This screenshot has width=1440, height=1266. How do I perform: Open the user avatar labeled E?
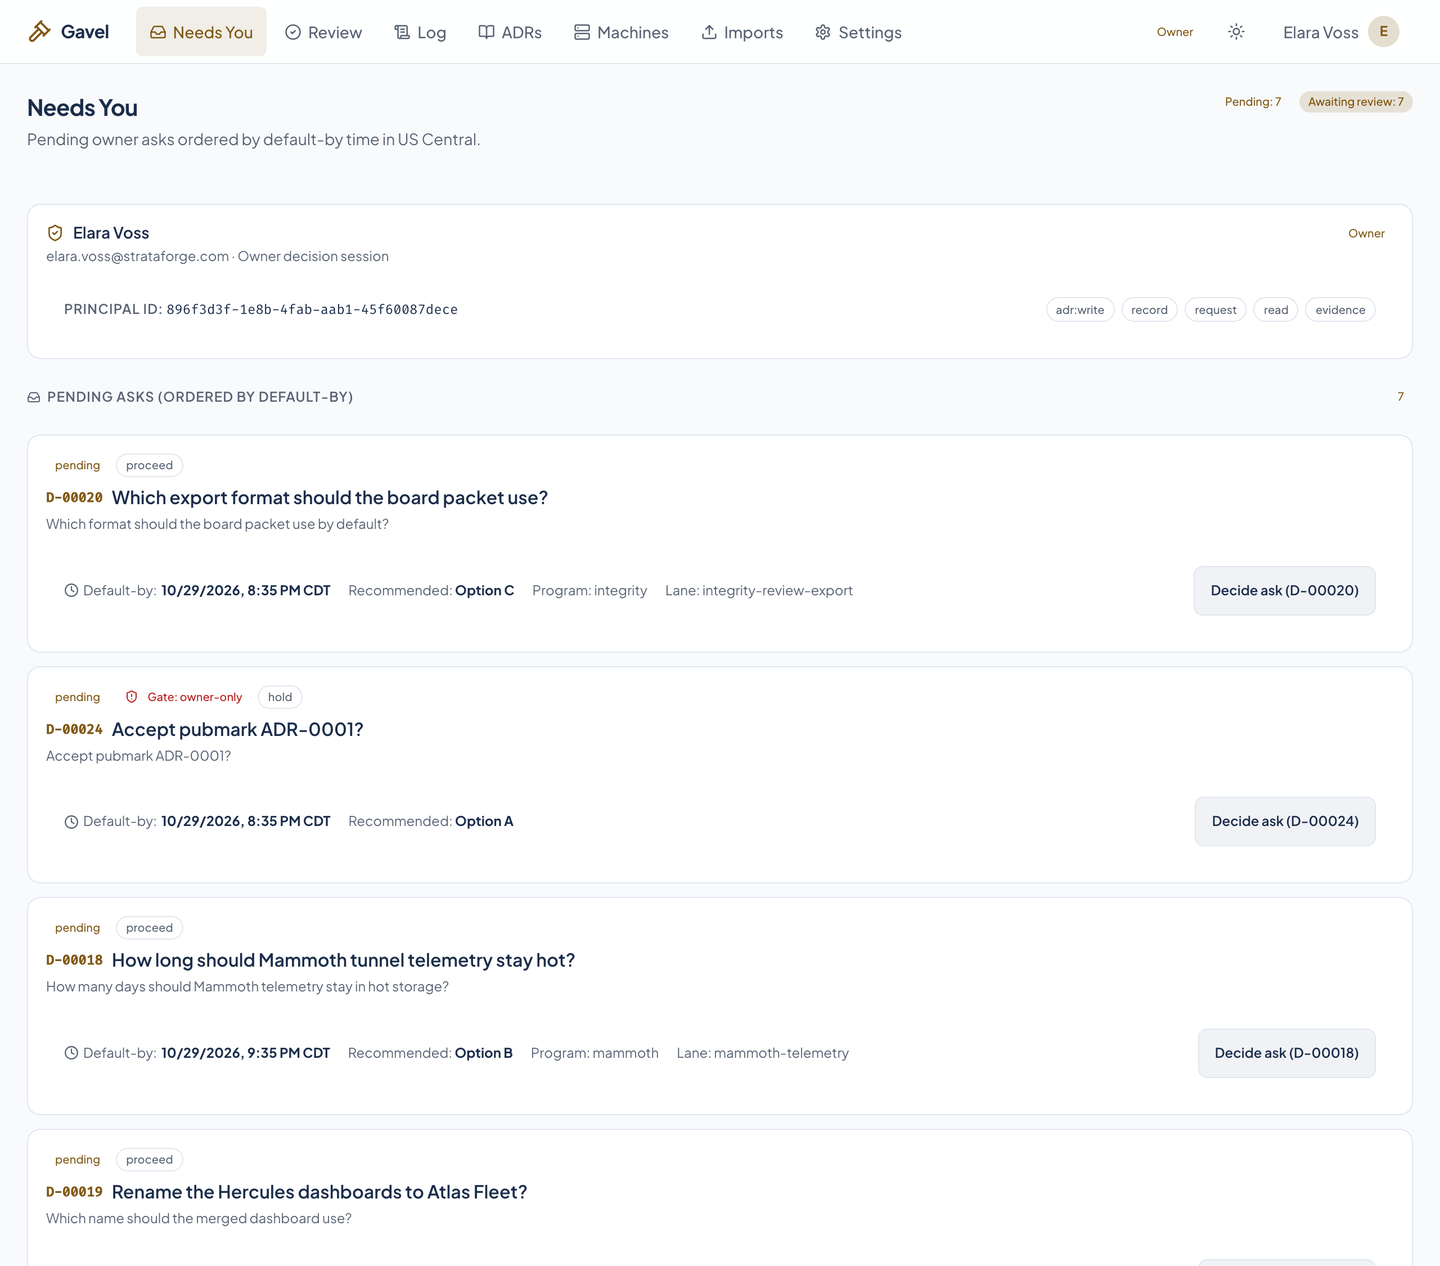click(1384, 32)
